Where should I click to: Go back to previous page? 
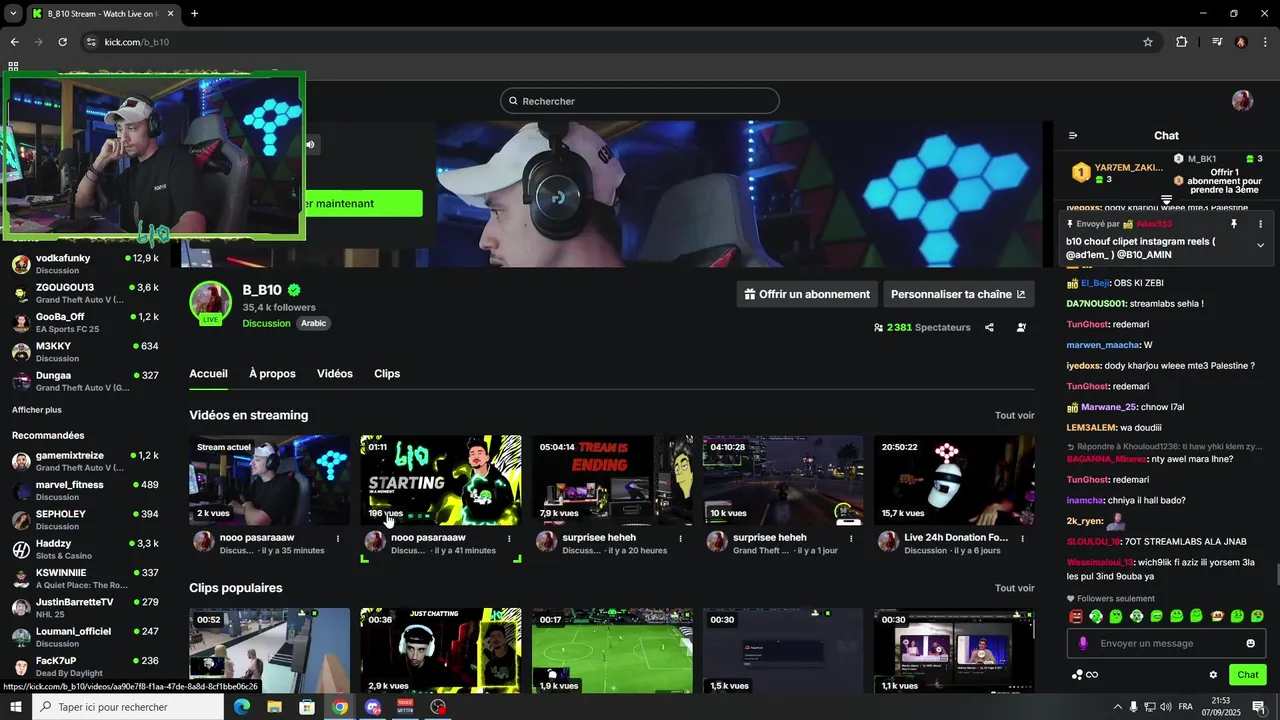pyautogui.click(x=14, y=42)
